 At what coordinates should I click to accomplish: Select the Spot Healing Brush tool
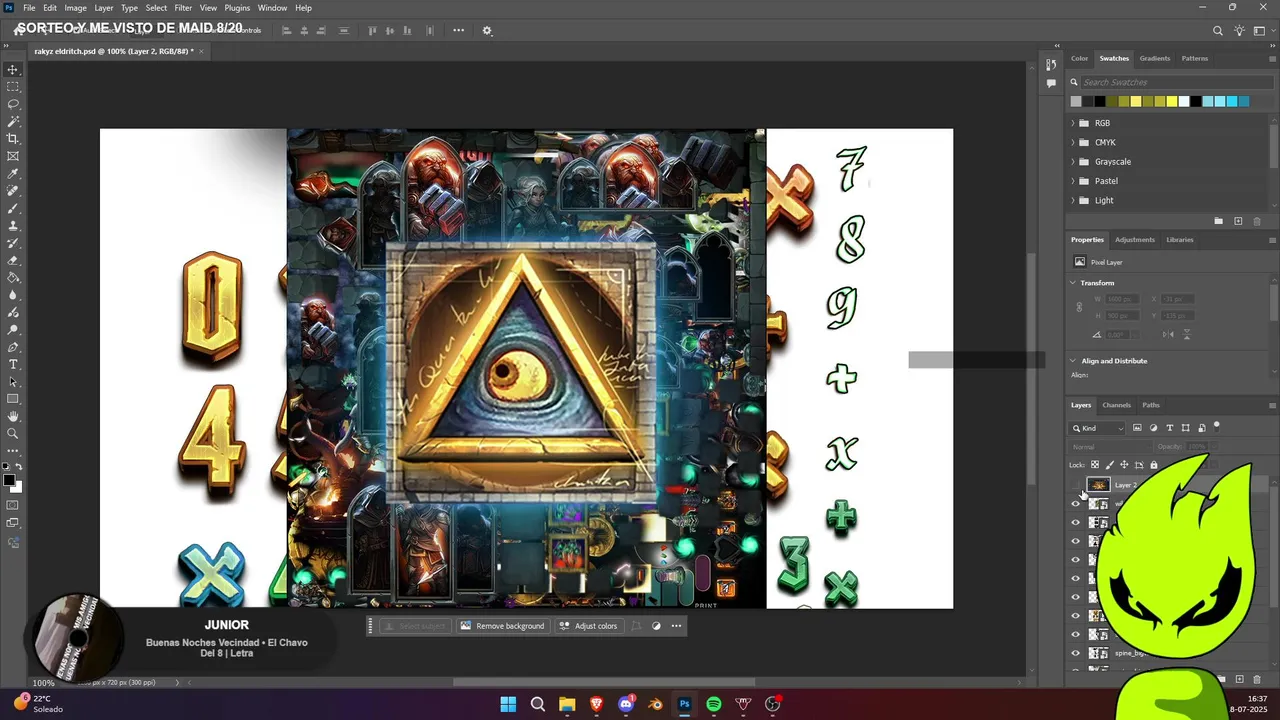coord(13,191)
